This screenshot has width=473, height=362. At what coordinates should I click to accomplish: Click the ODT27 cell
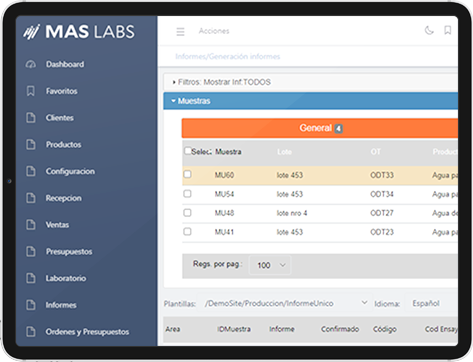click(382, 213)
